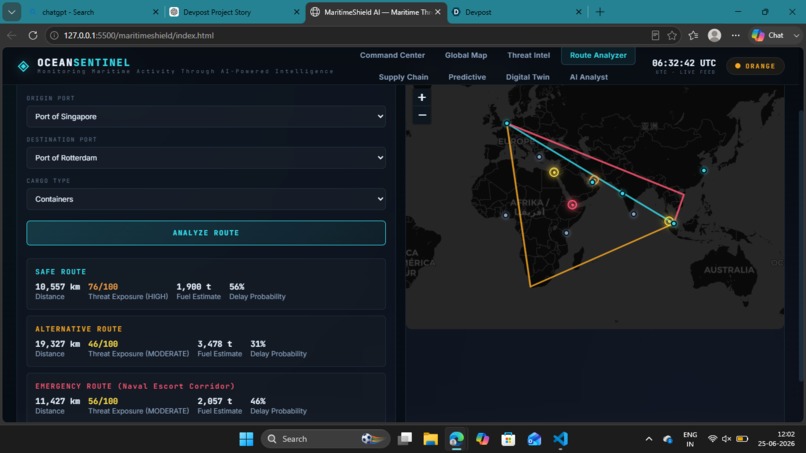Image resolution: width=806 pixels, height=453 pixels.
Task: Open the AI Analyst tab
Action: 589,77
